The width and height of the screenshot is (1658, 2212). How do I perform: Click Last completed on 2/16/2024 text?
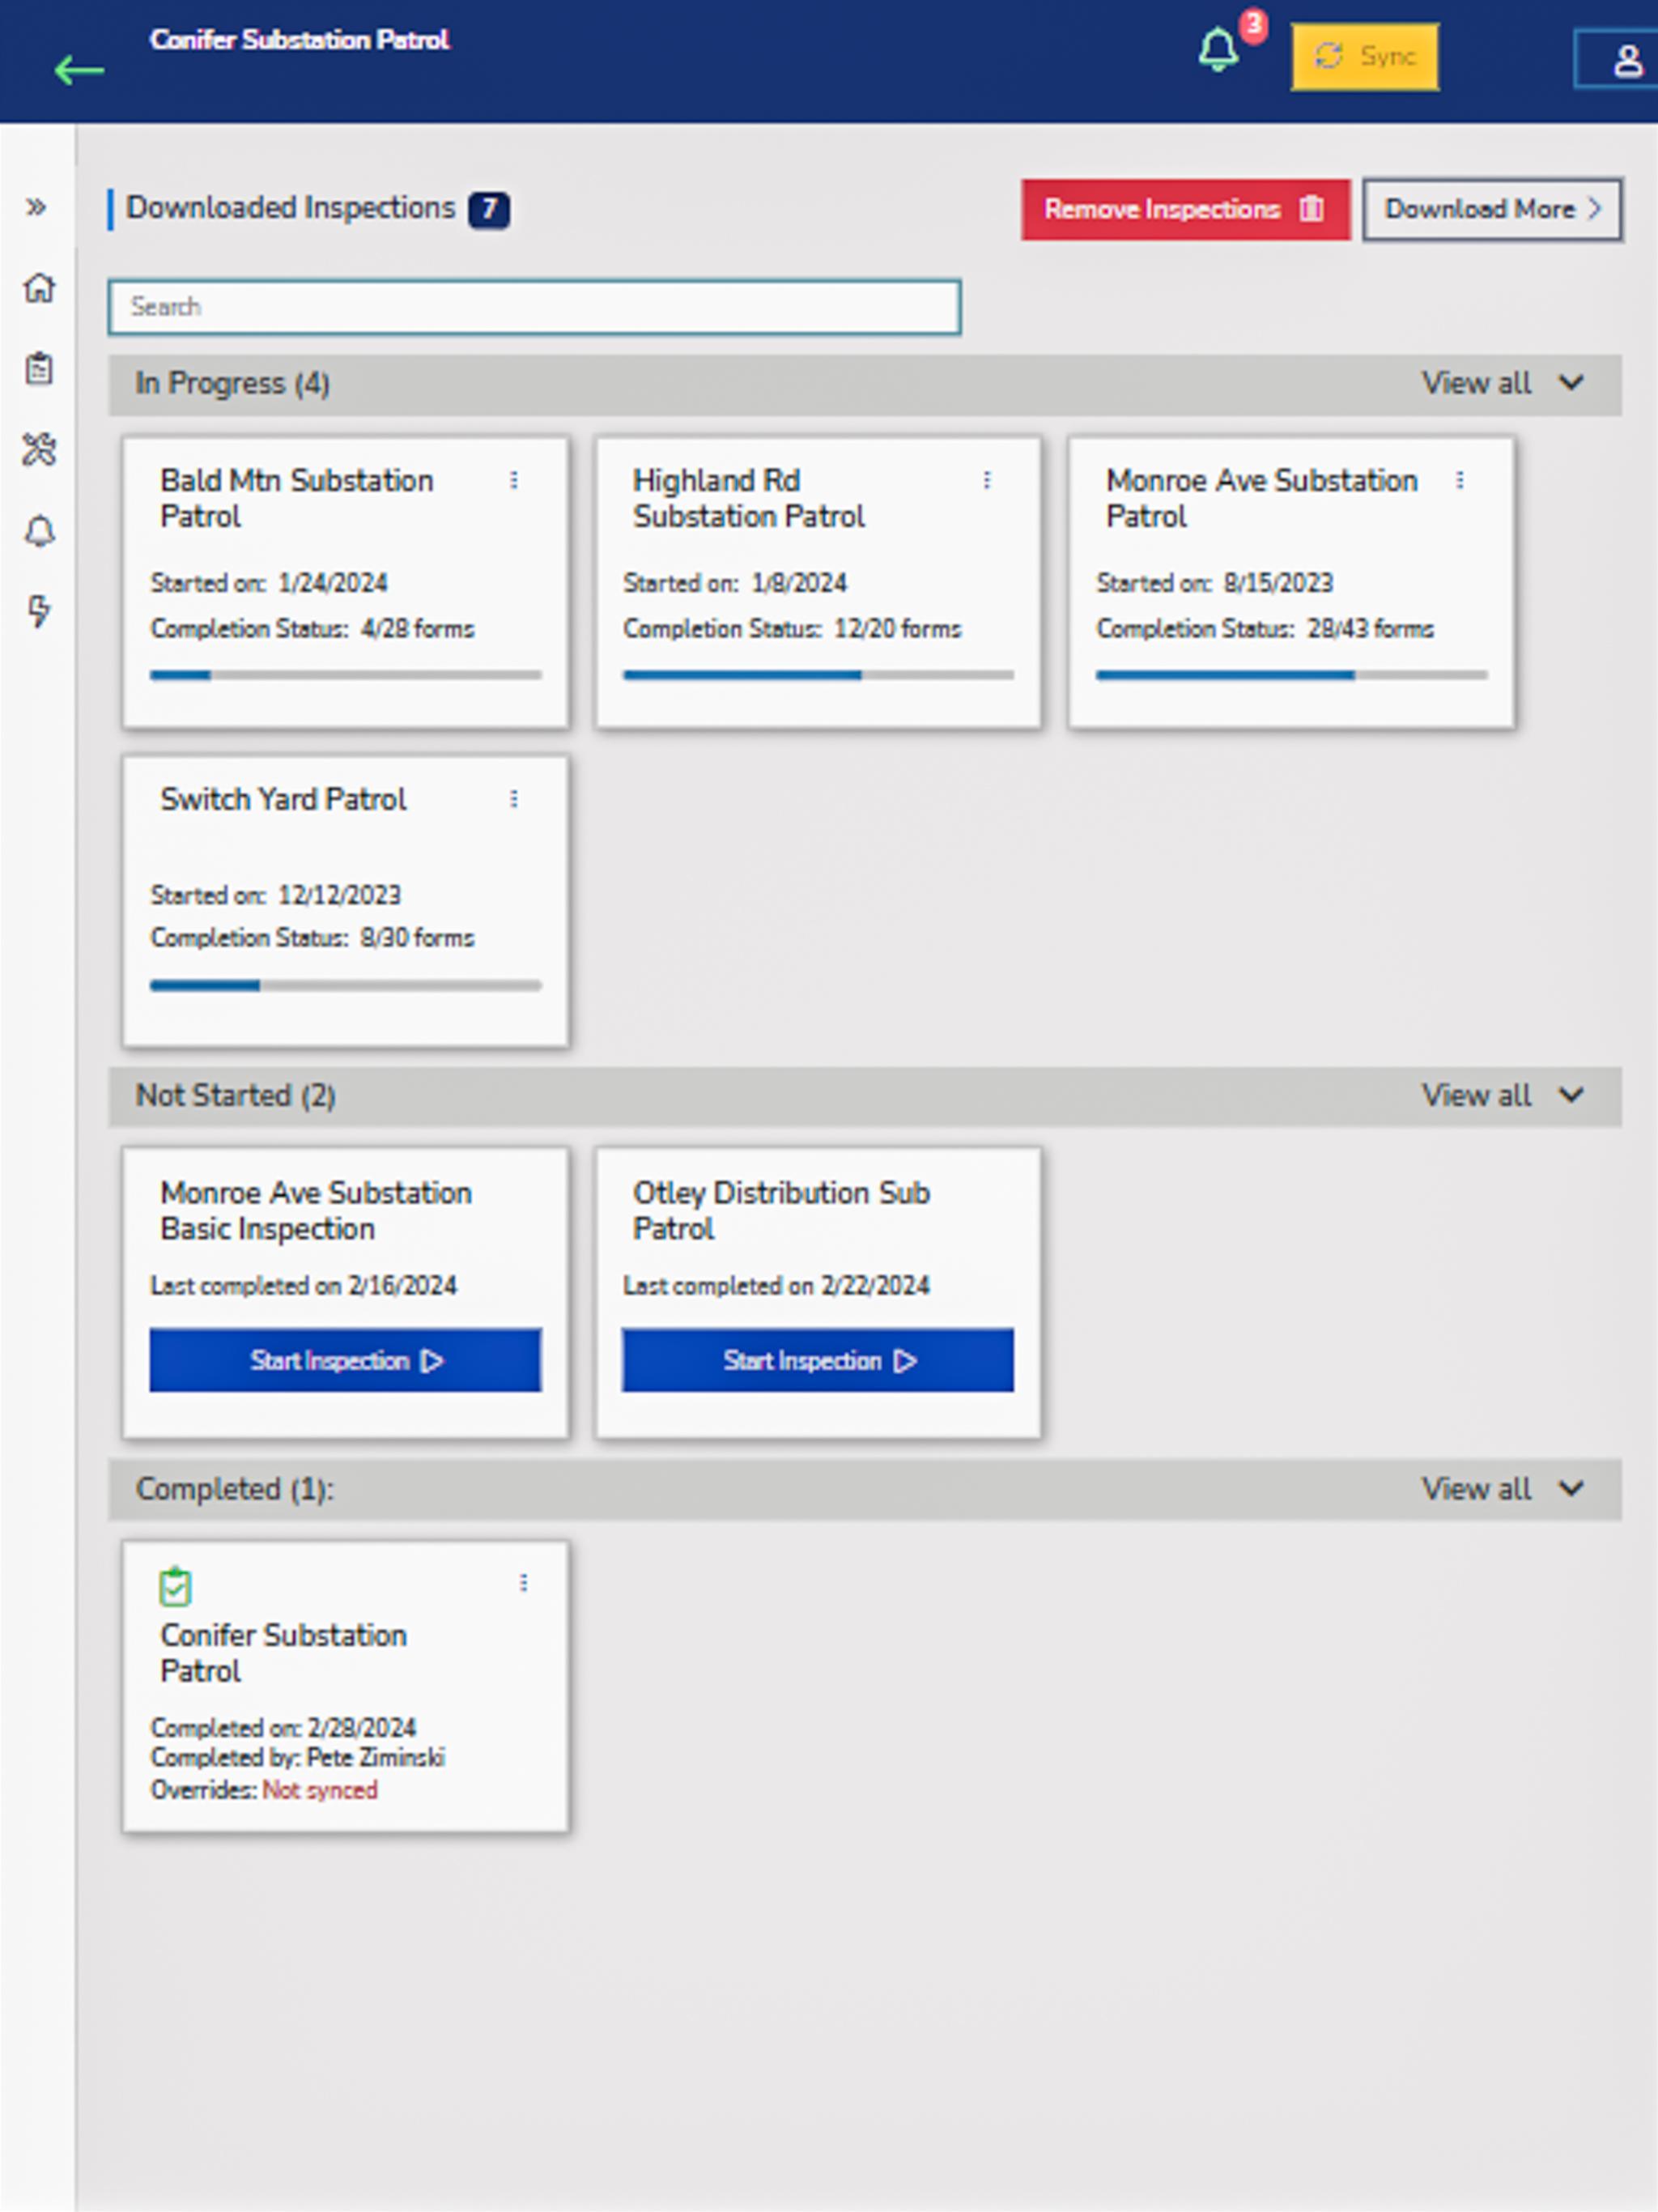click(303, 1286)
